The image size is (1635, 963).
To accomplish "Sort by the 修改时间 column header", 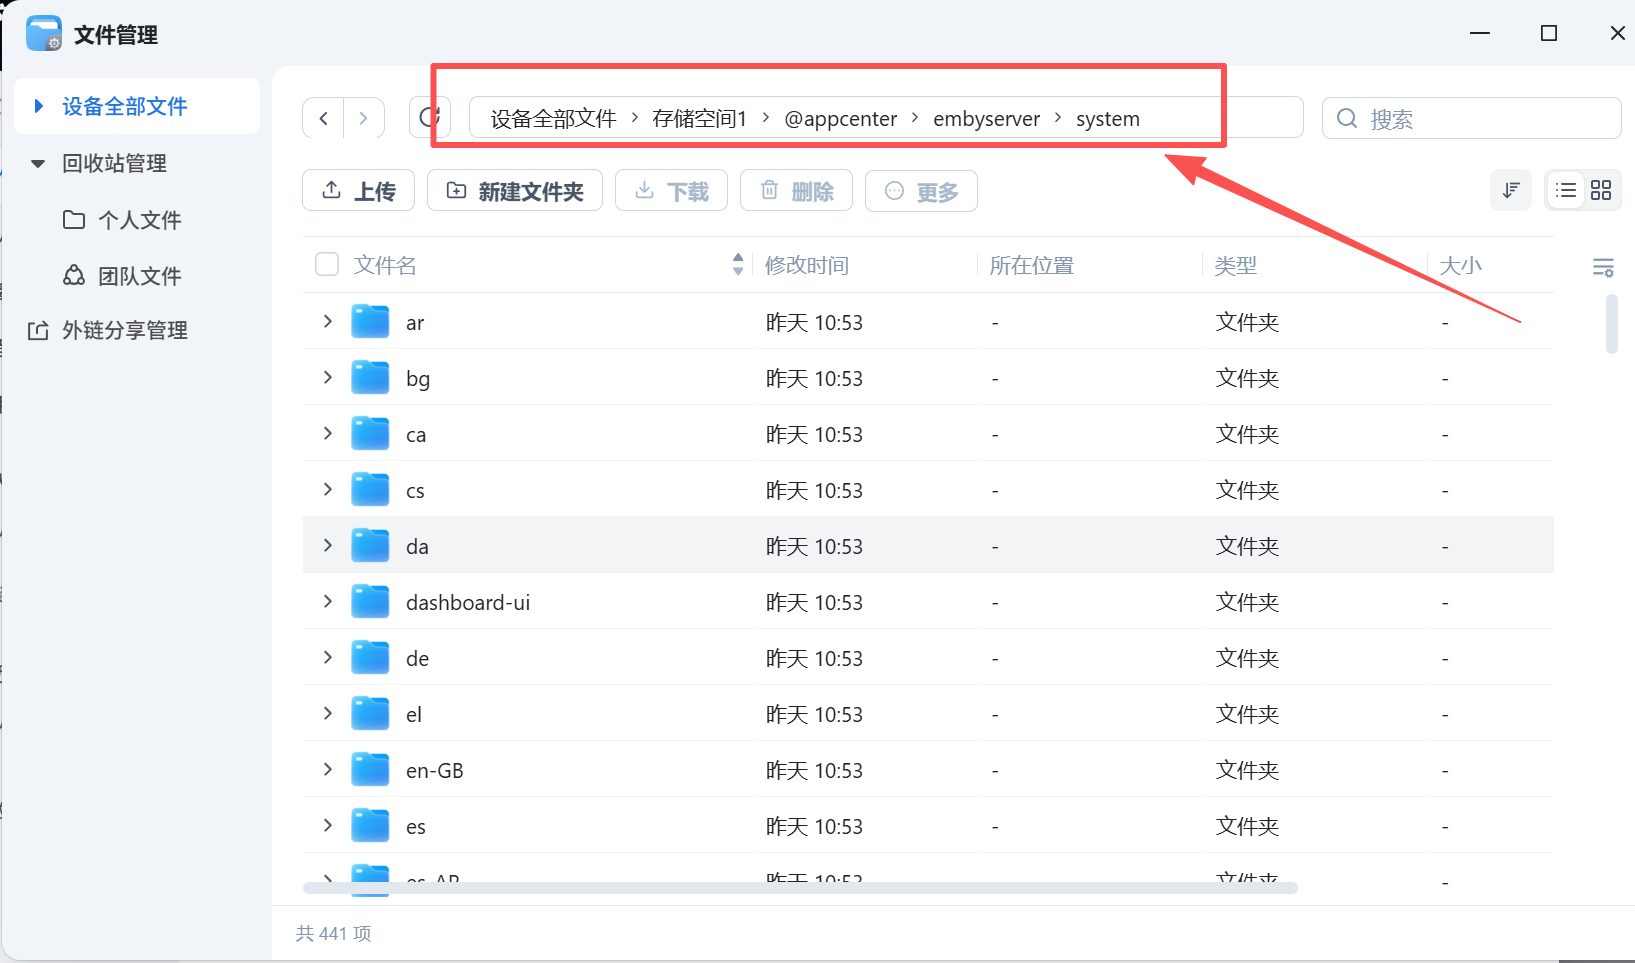I will (807, 265).
